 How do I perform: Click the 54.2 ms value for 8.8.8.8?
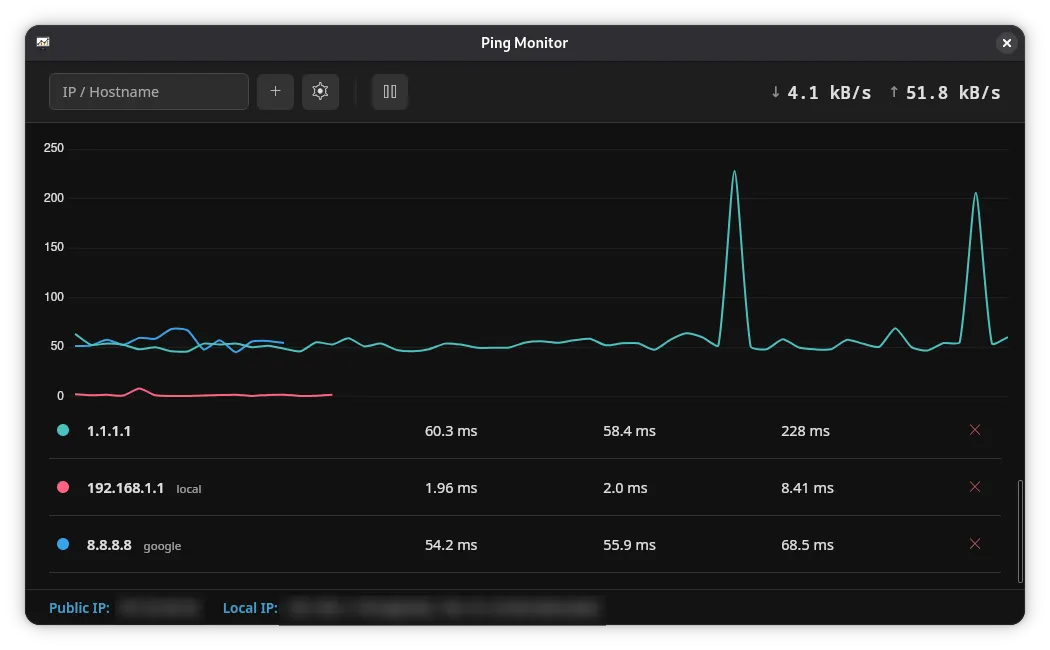coord(451,545)
